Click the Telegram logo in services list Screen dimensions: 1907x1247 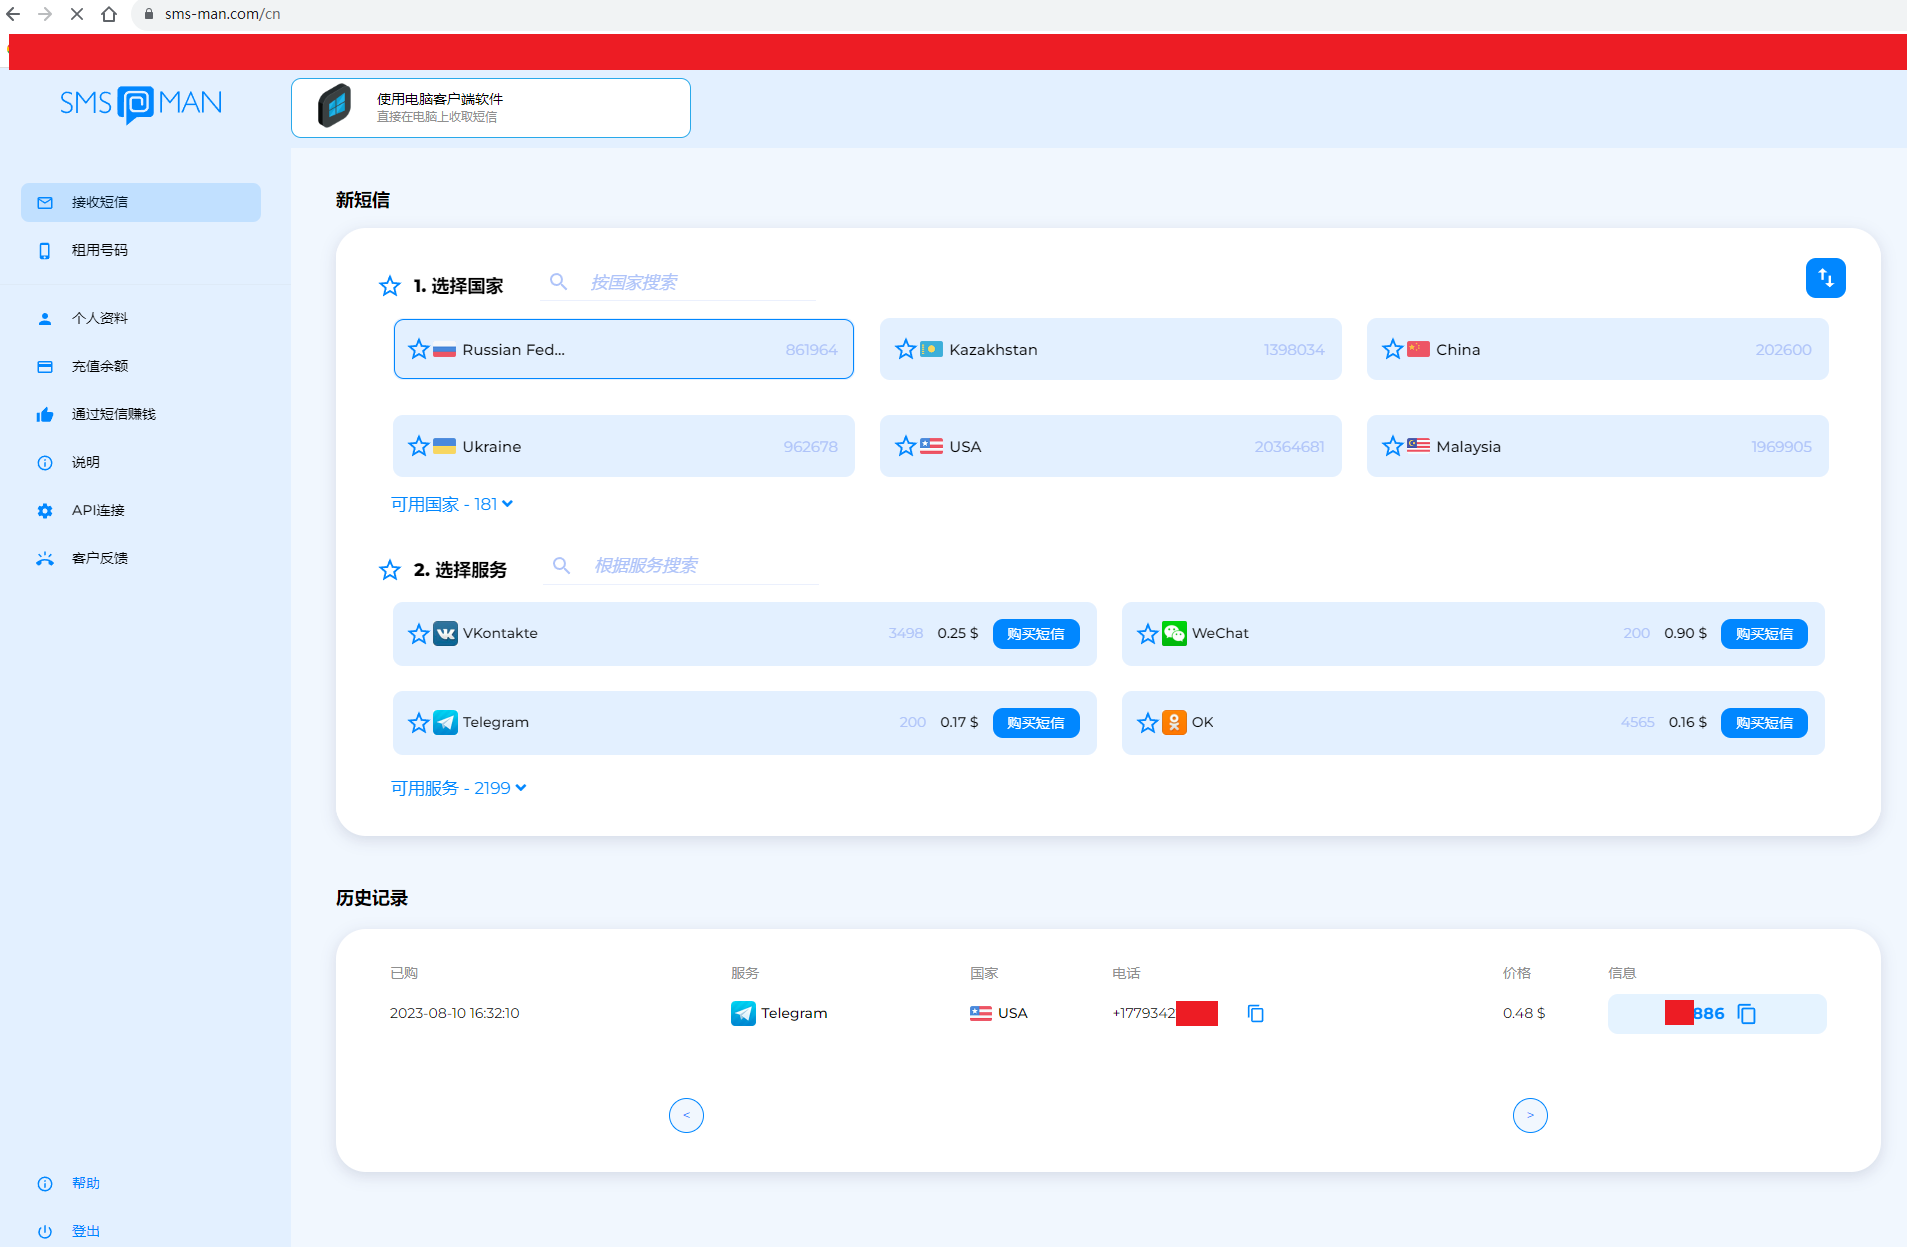[x=446, y=723]
